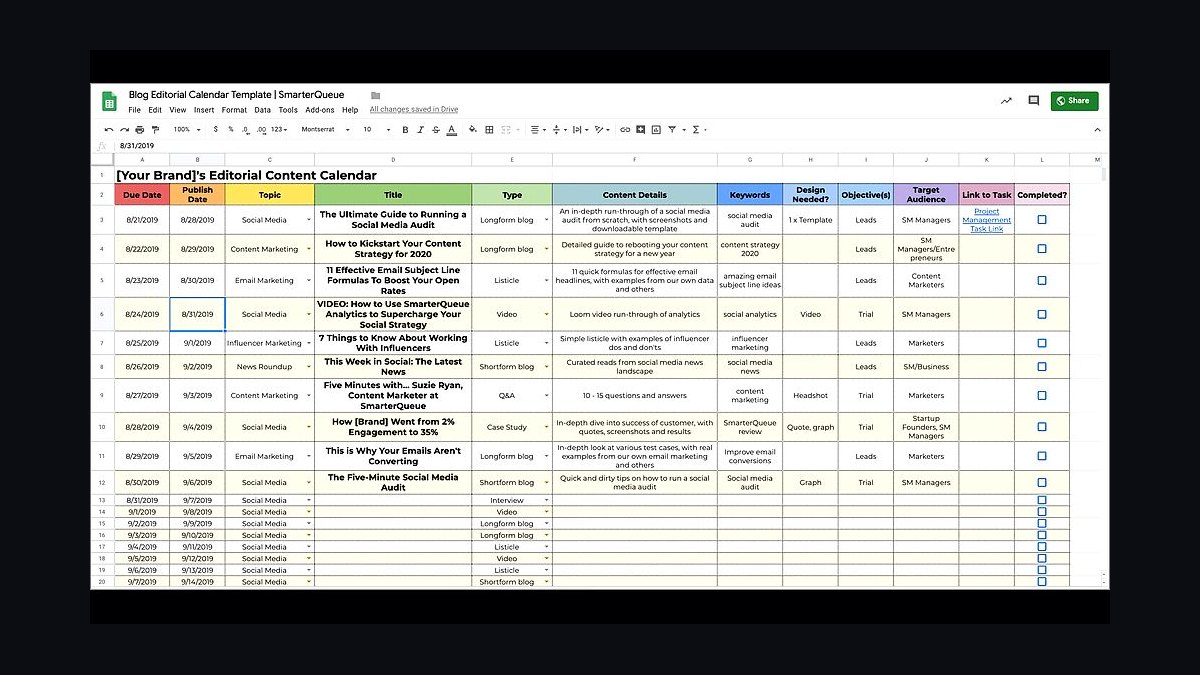1200x675 pixels.
Task: Click the merge cells icon
Action: click(x=506, y=129)
